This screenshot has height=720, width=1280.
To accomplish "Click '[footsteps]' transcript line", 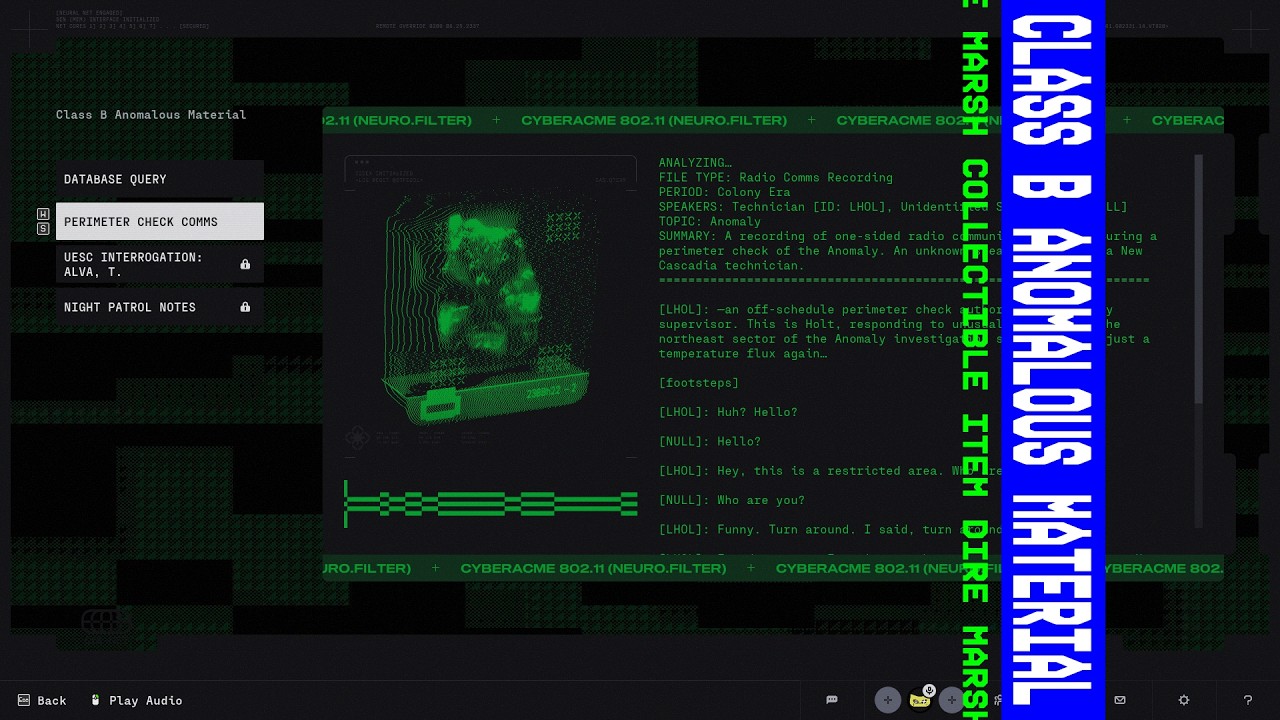I will pyautogui.click(x=699, y=383).
